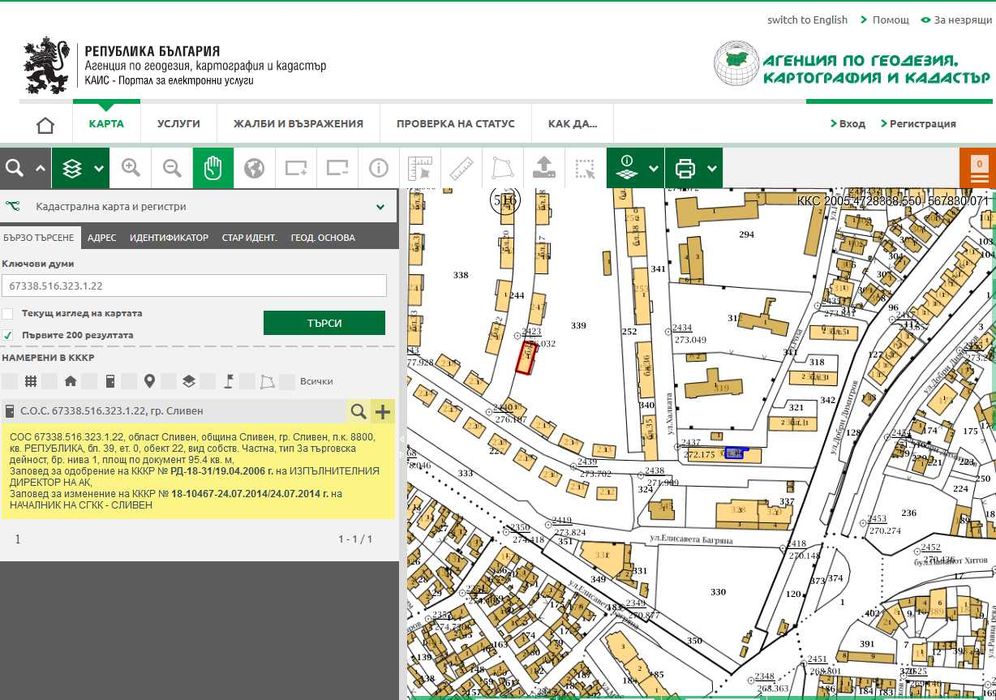Viewport: 996px width, 700px height.
Task: Click the upload file icon in toolbar
Action: (x=543, y=168)
